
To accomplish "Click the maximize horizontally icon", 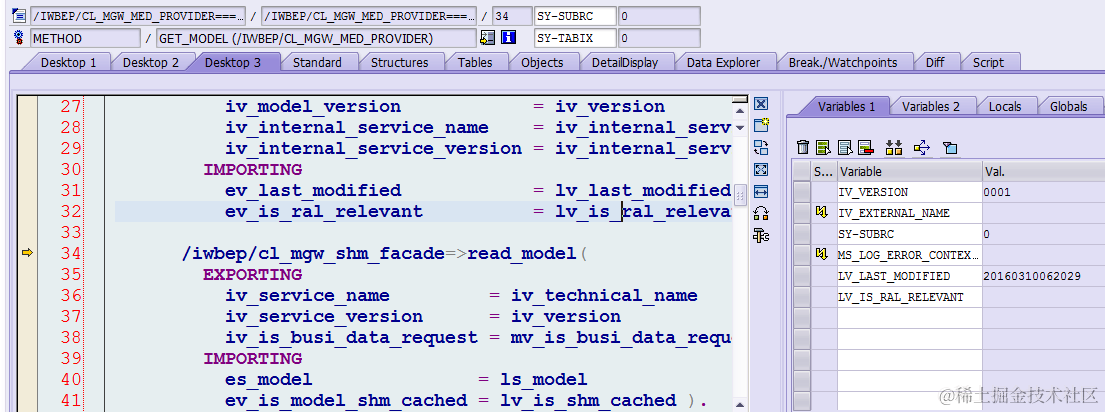I will coord(760,192).
